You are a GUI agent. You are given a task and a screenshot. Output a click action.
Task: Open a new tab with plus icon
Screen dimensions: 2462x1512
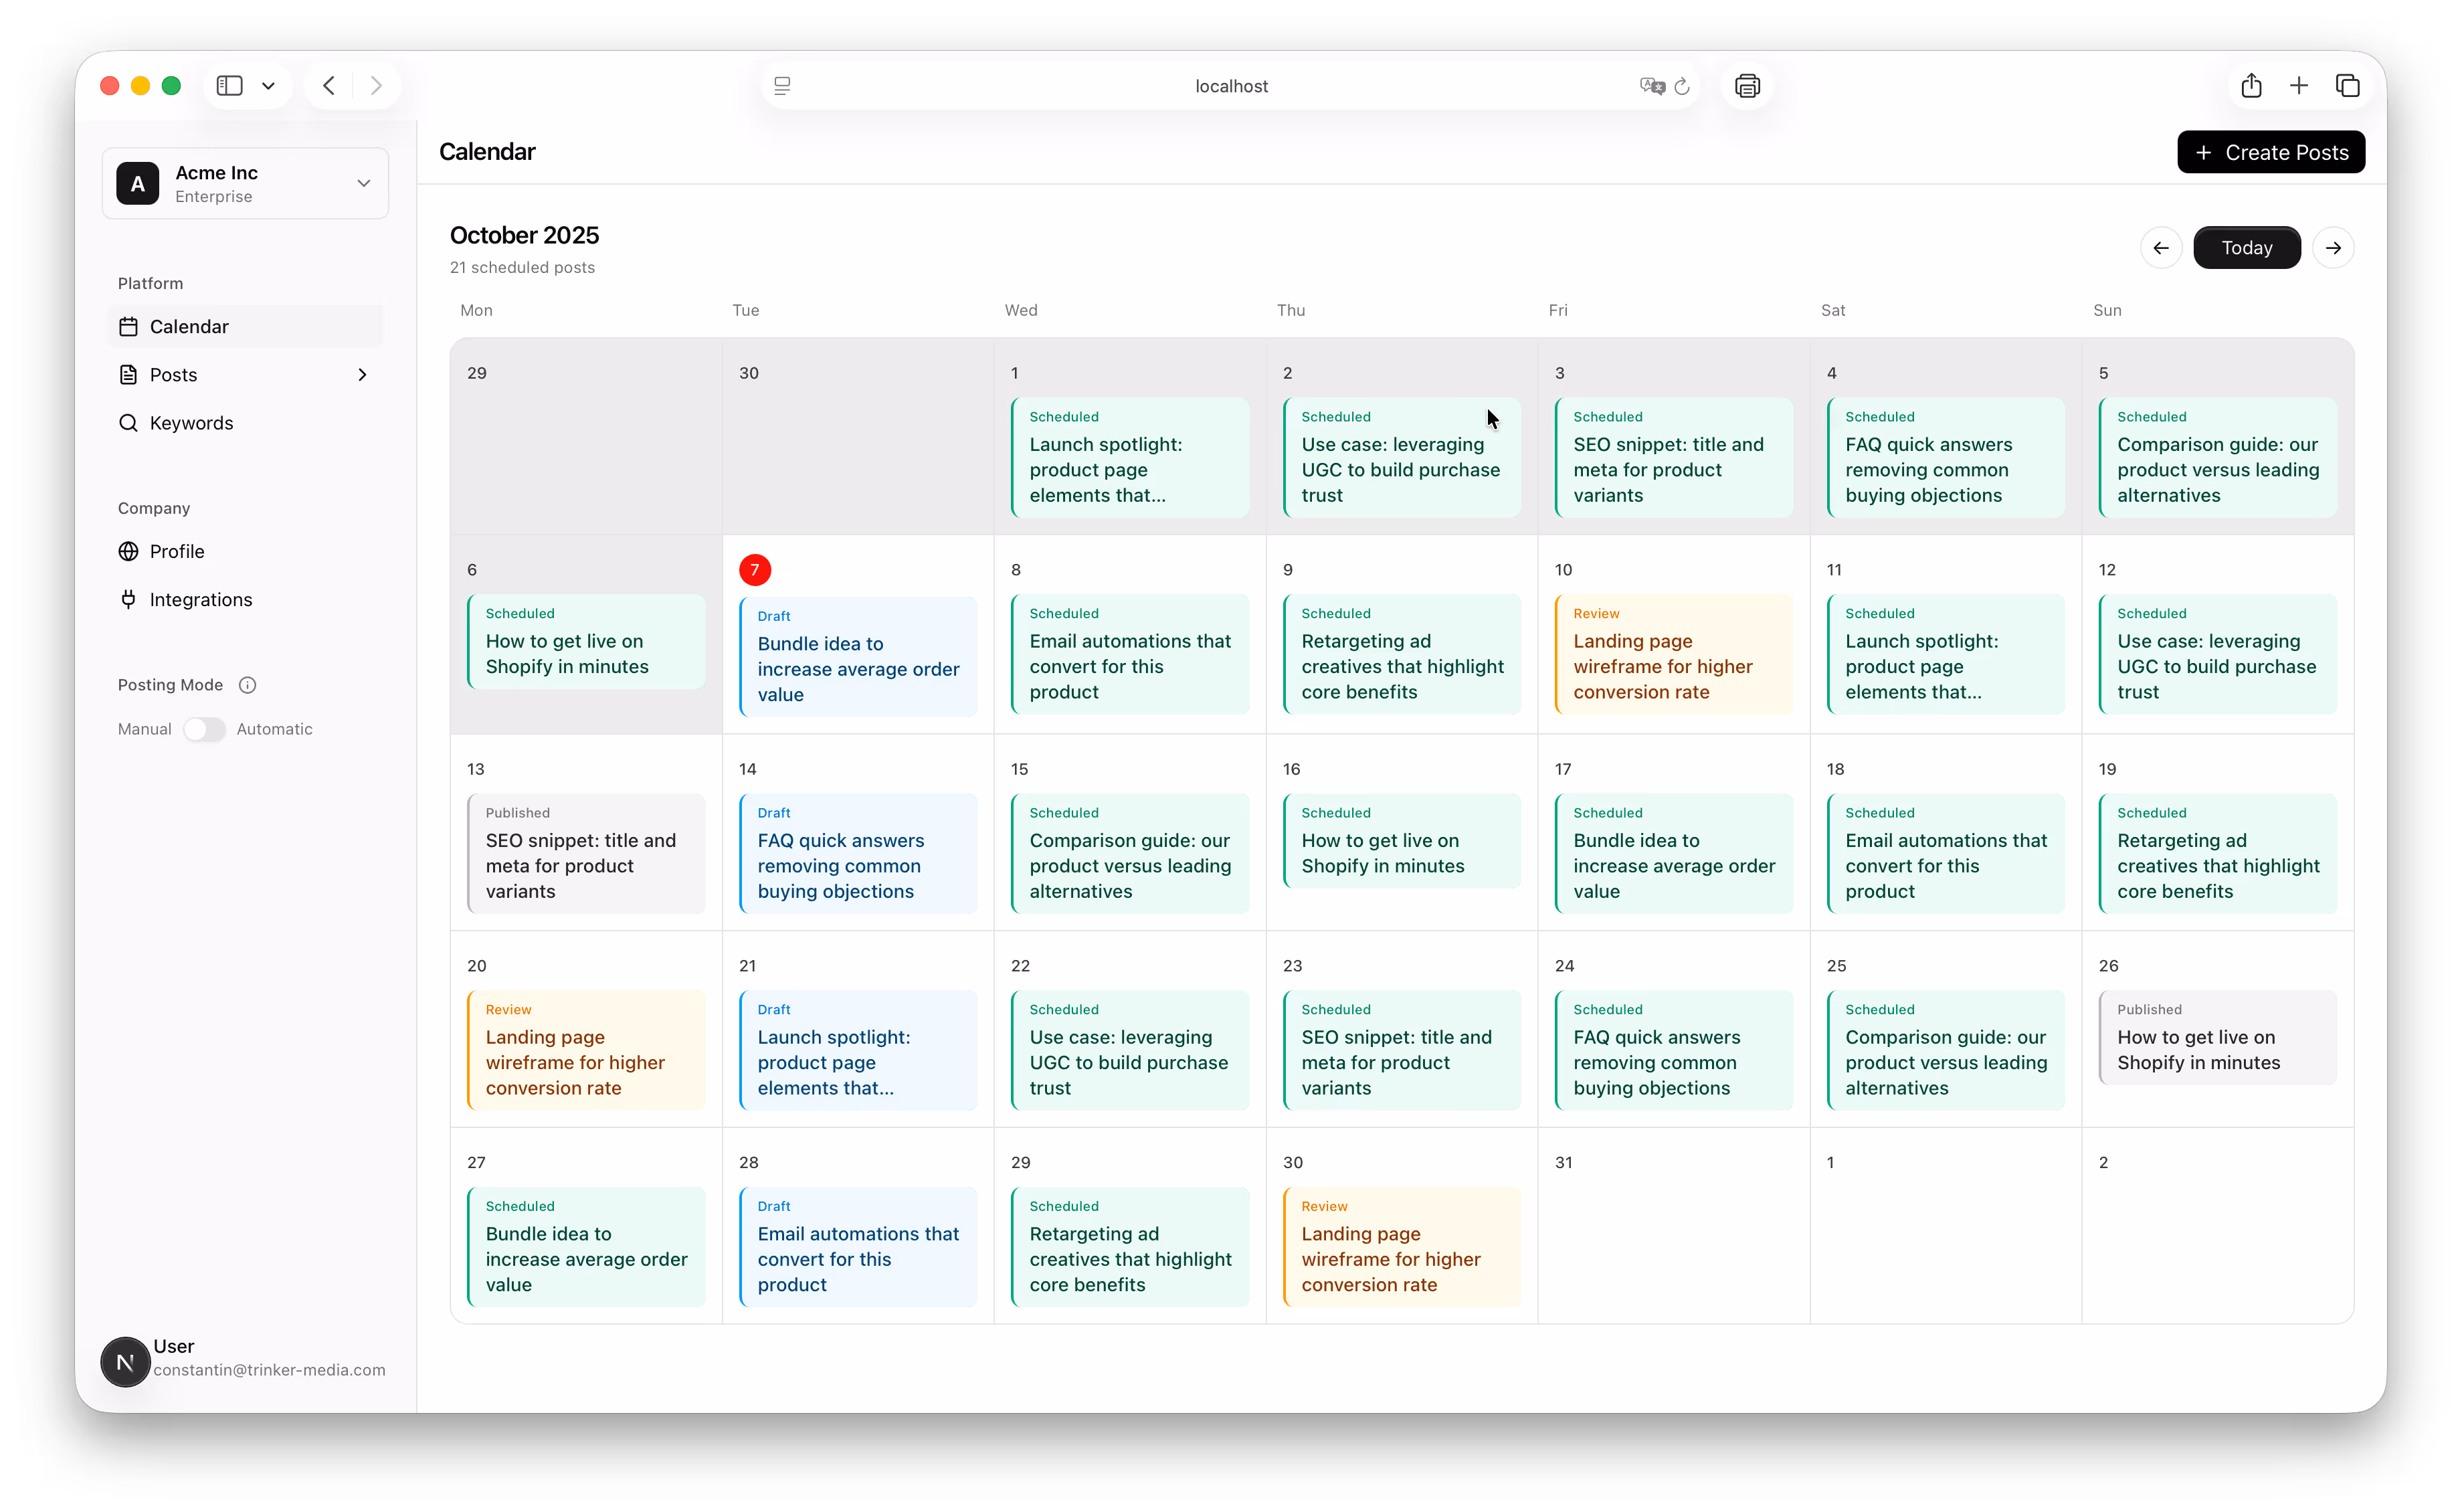(2299, 86)
